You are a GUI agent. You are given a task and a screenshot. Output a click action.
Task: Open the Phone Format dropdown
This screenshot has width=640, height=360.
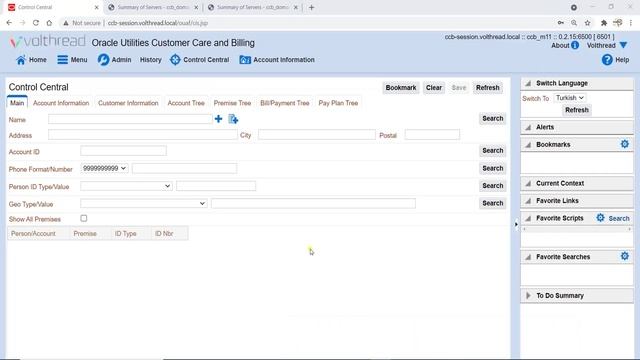(104, 168)
